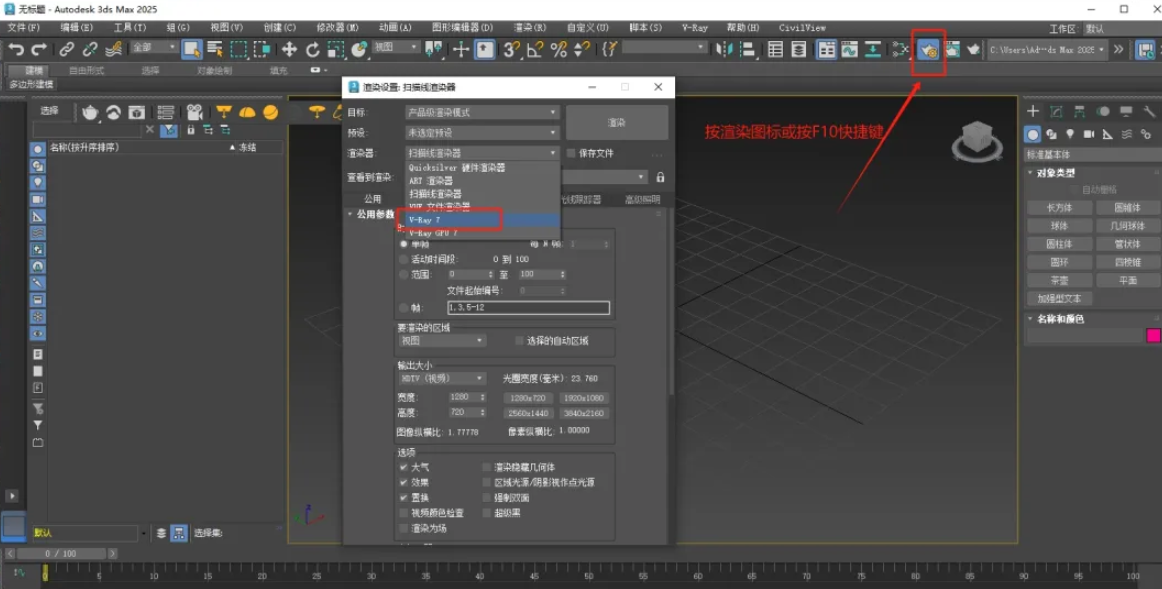Enable Render Hidden Geometry checkbox

[x=487, y=467]
